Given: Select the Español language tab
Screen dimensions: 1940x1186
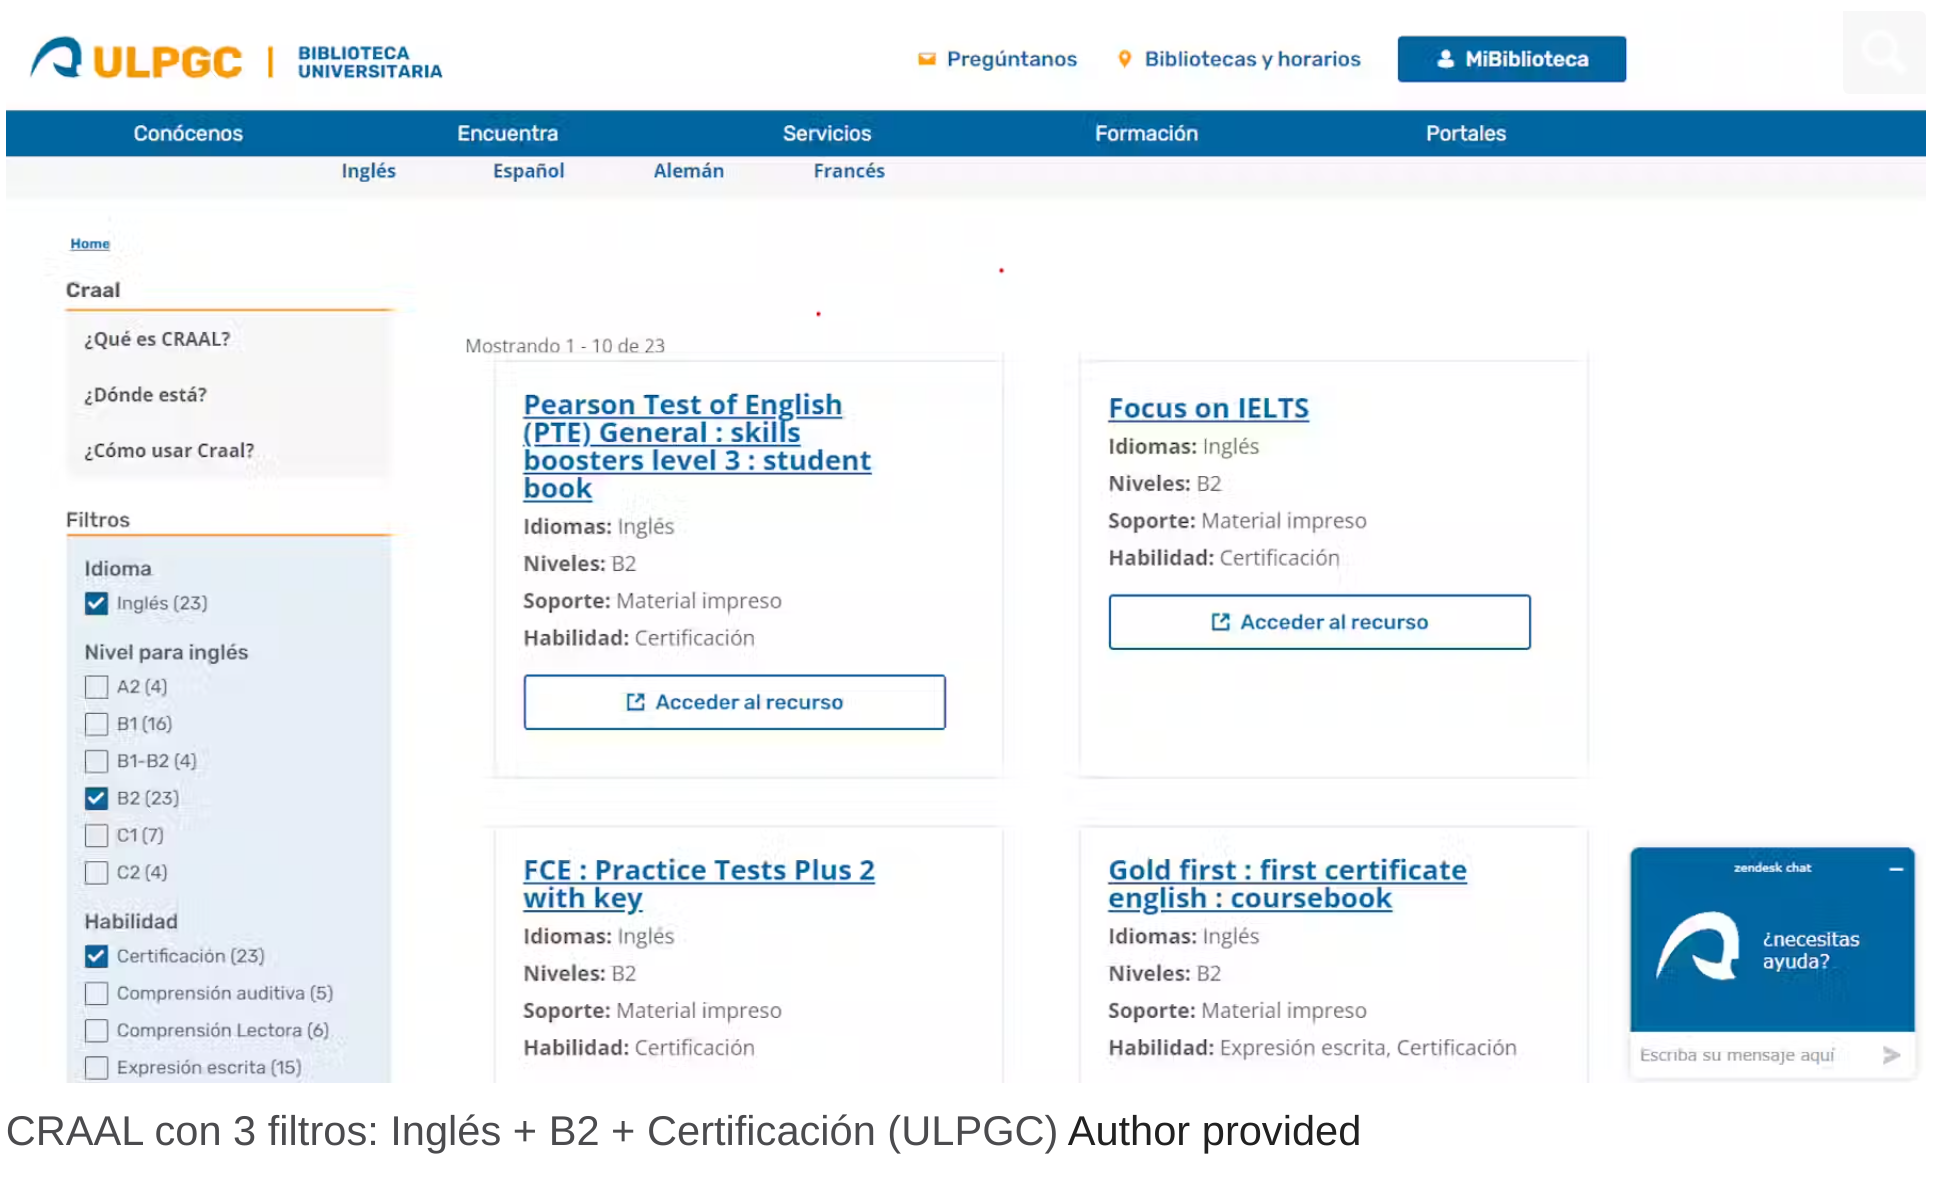Looking at the screenshot, I should click(x=528, y=171).
